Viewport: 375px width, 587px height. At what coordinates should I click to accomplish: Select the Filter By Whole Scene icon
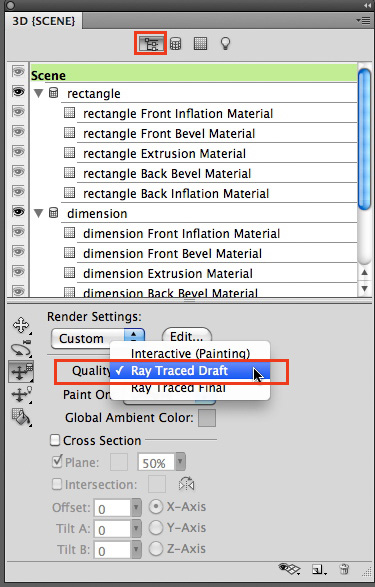coord(151,44)
